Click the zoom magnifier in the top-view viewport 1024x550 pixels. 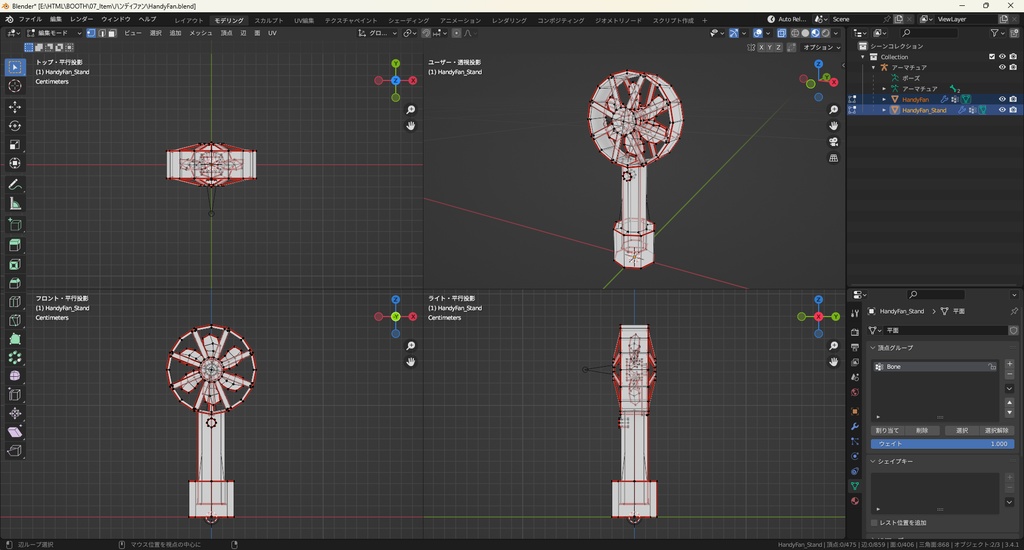[411, 110]
